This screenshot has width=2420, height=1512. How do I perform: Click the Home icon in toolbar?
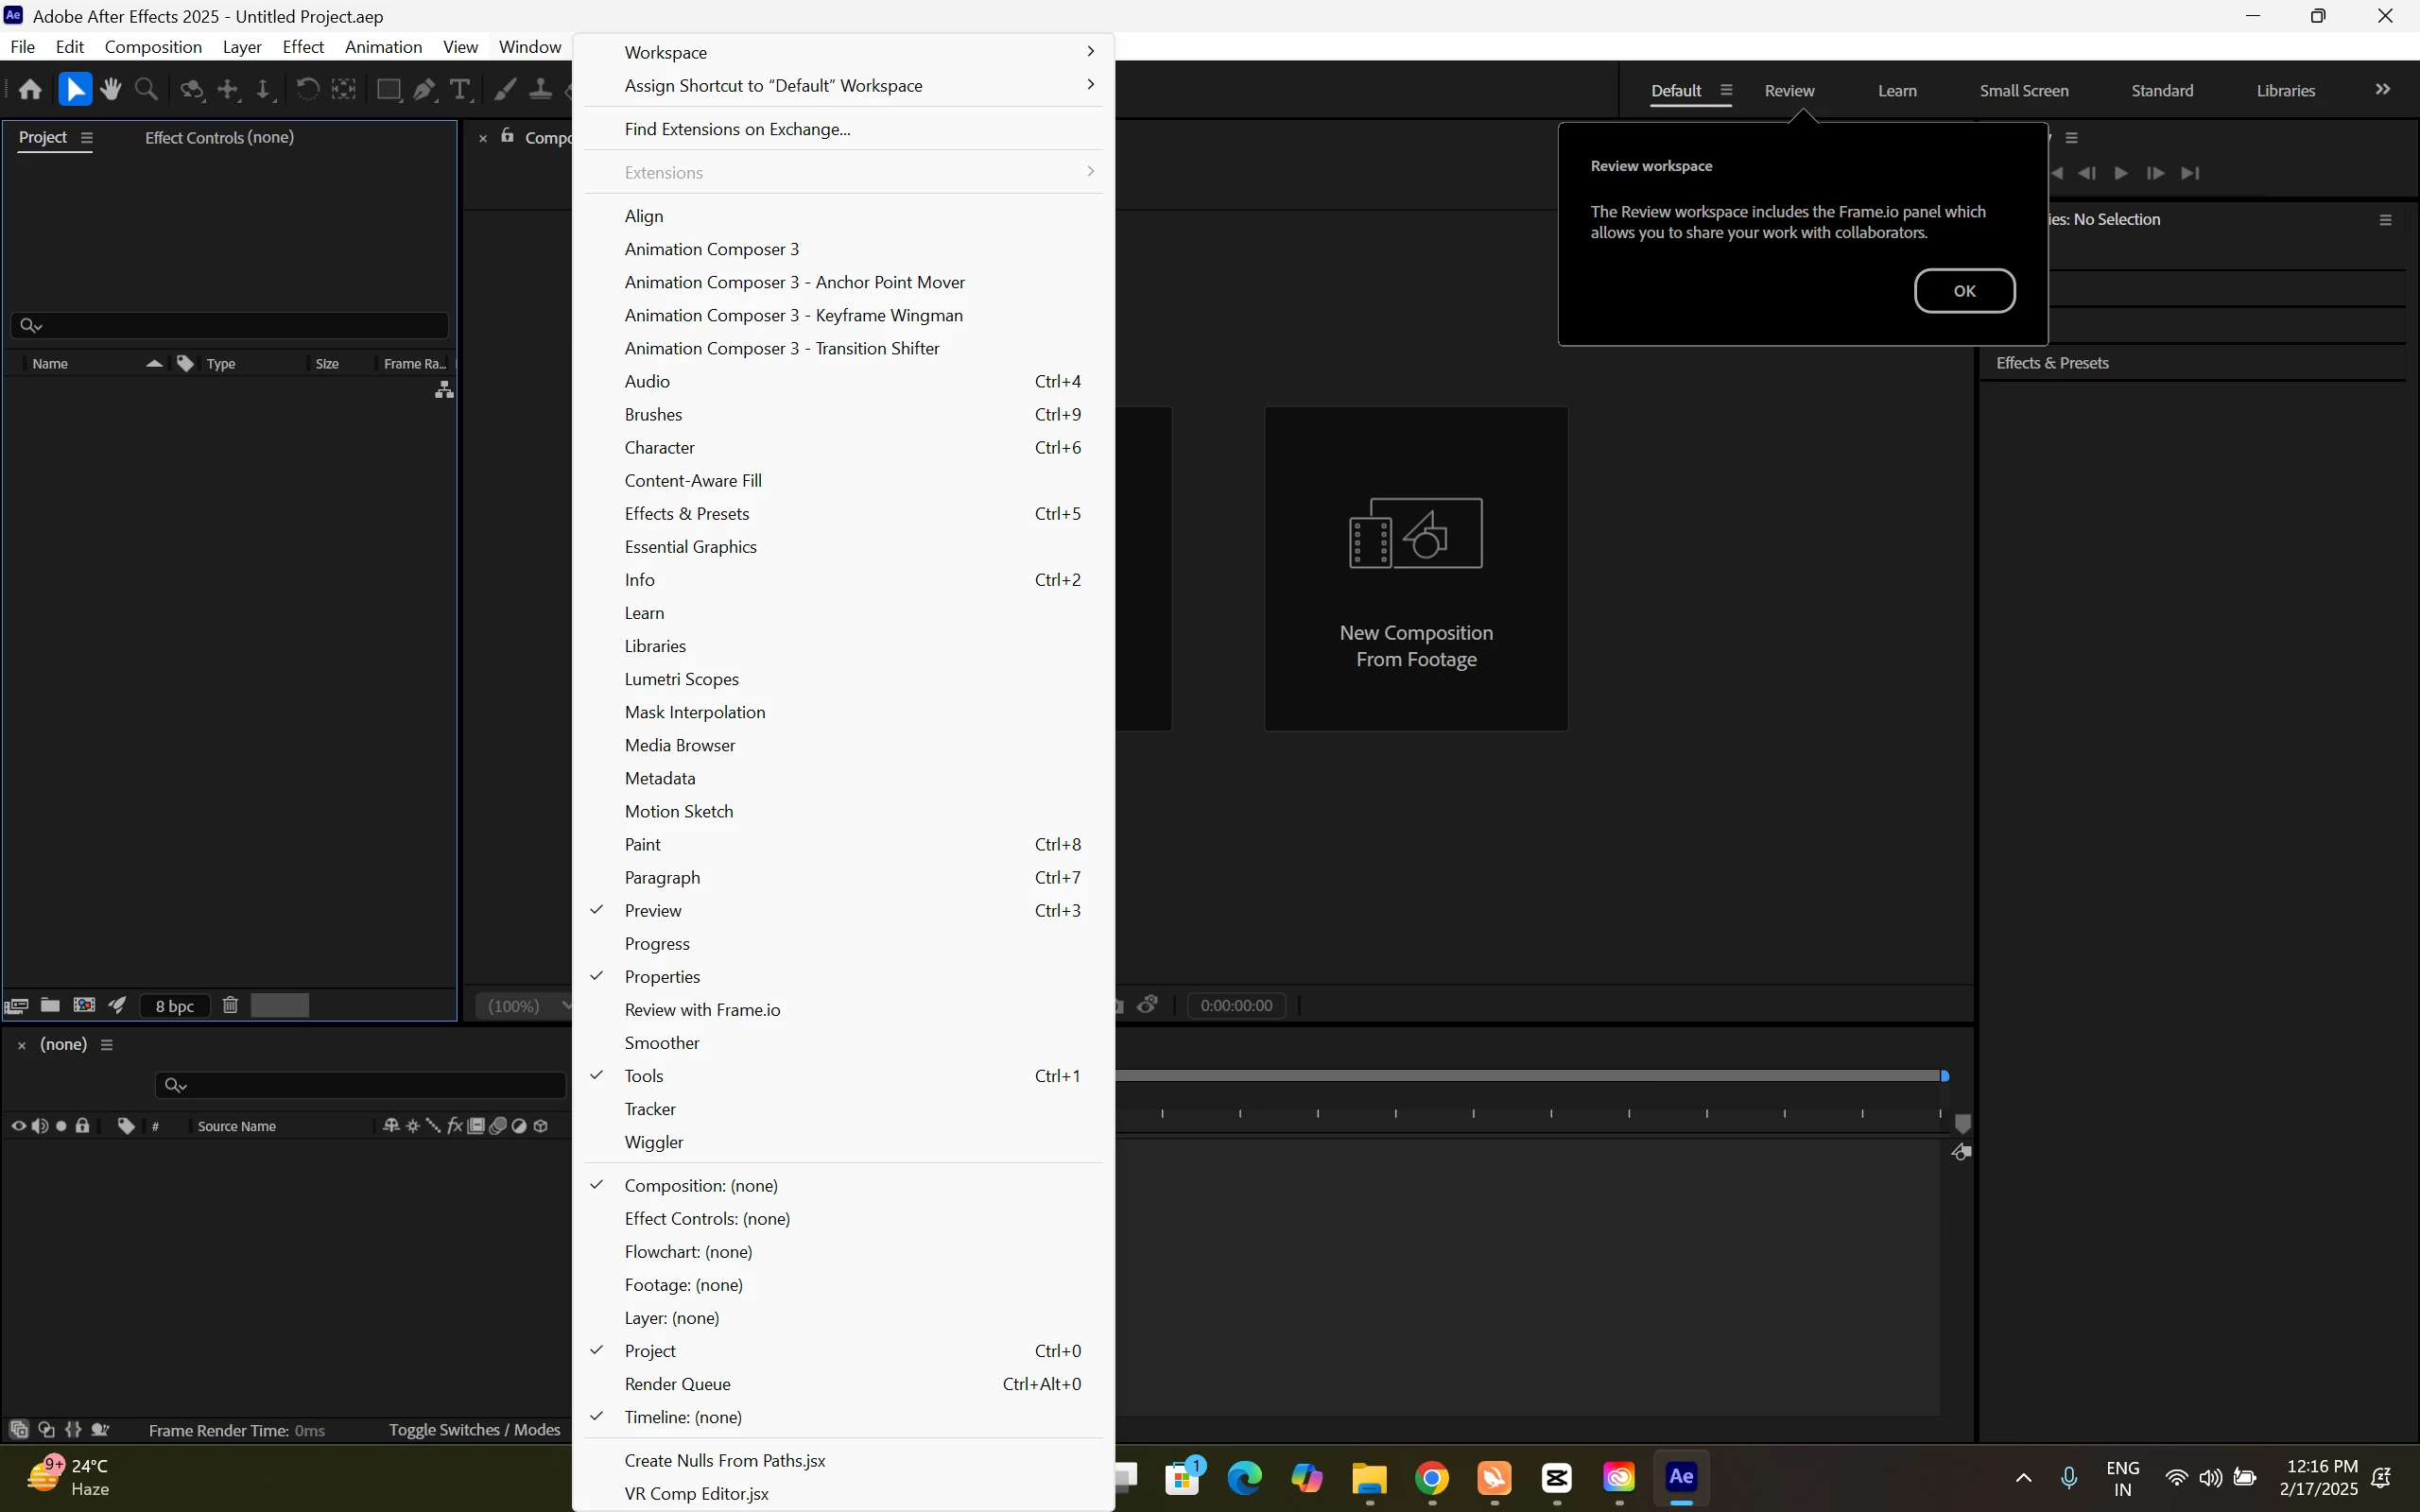pos(30,90)
